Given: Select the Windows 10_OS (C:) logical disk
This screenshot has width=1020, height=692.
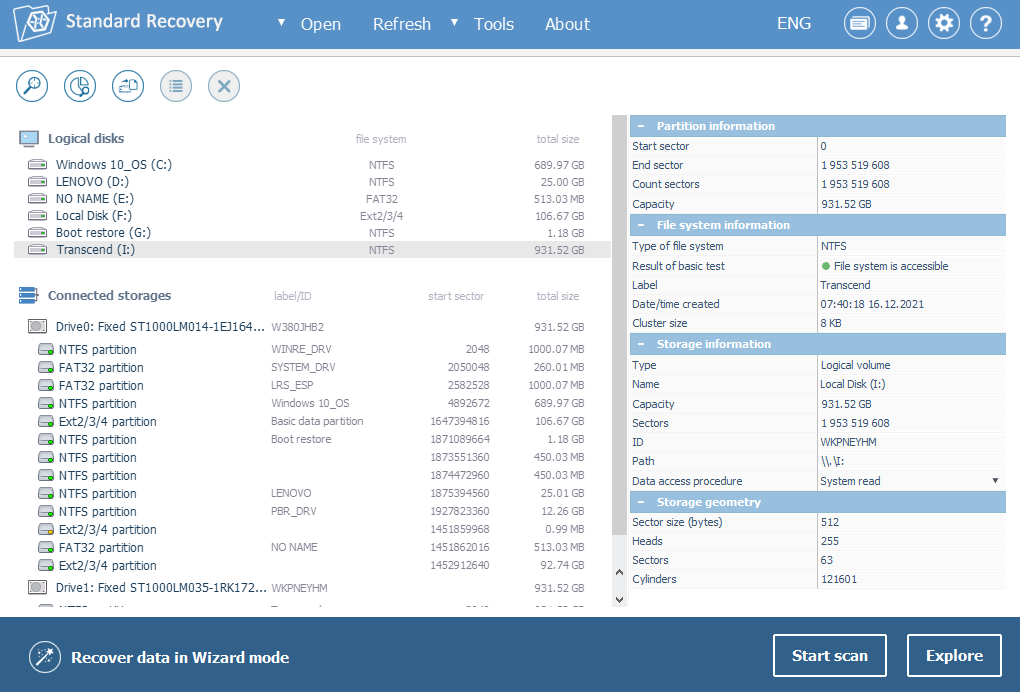Looking at the screenshot, I should 113,165.
